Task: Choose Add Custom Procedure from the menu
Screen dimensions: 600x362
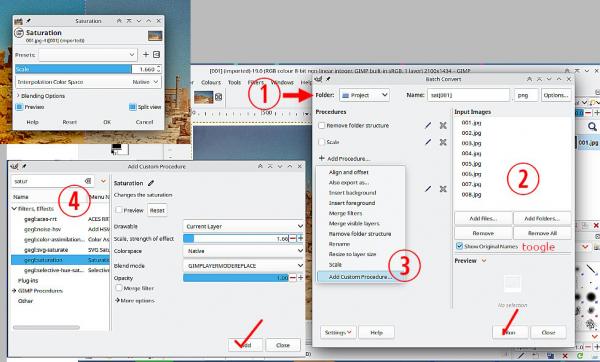Action: [x=360, y=277]
